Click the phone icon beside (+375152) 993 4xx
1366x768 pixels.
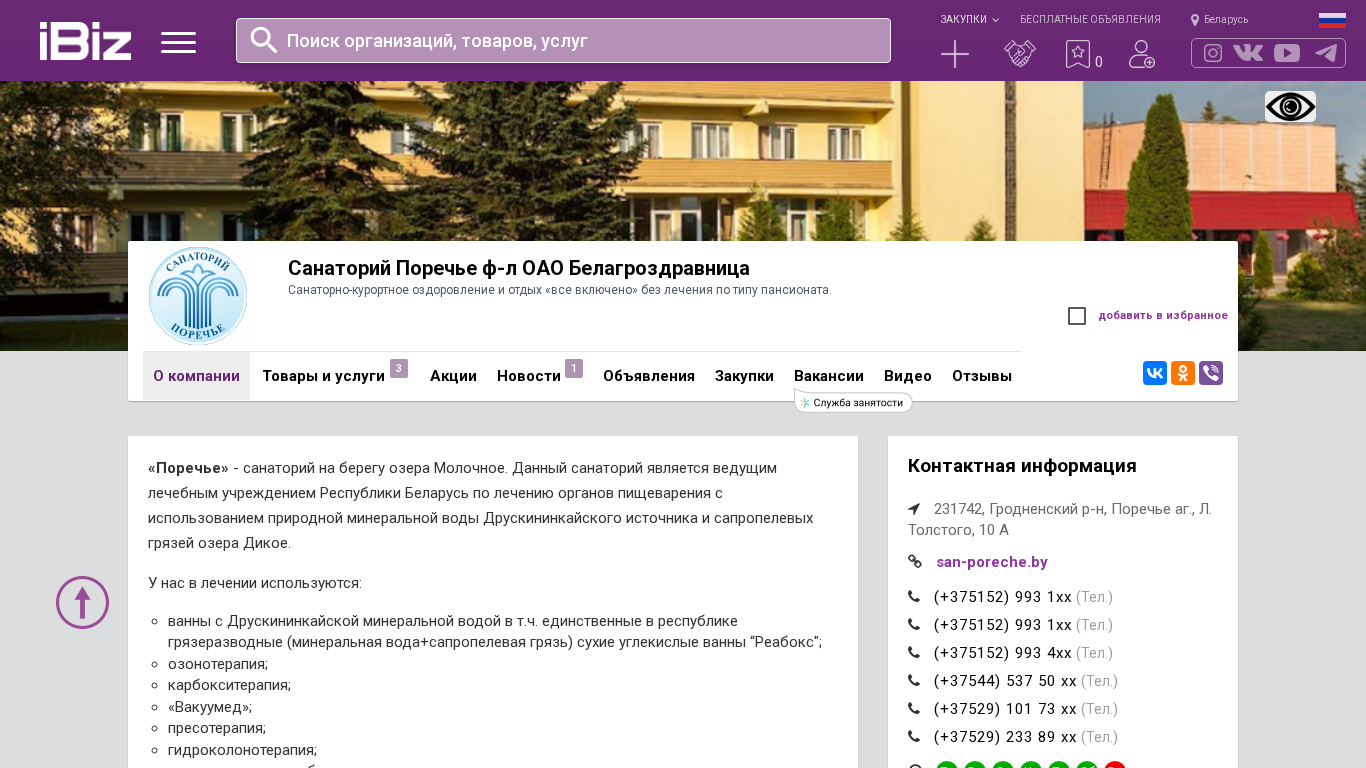(914, 653)
